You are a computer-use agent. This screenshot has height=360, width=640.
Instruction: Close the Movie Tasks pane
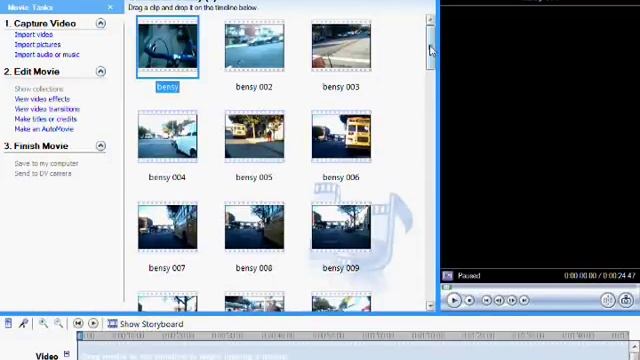(x=110, y=7)
